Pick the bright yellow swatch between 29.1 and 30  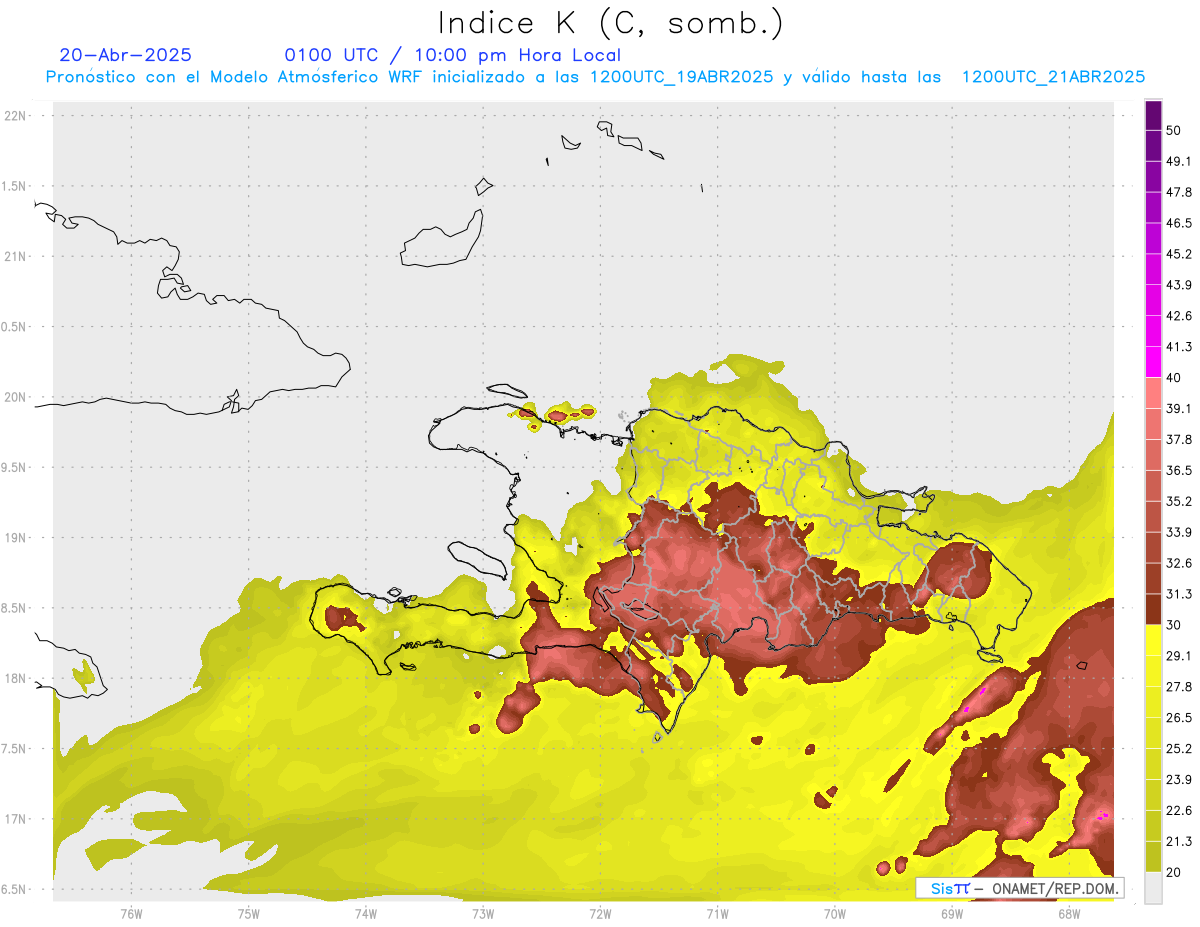1154,640
